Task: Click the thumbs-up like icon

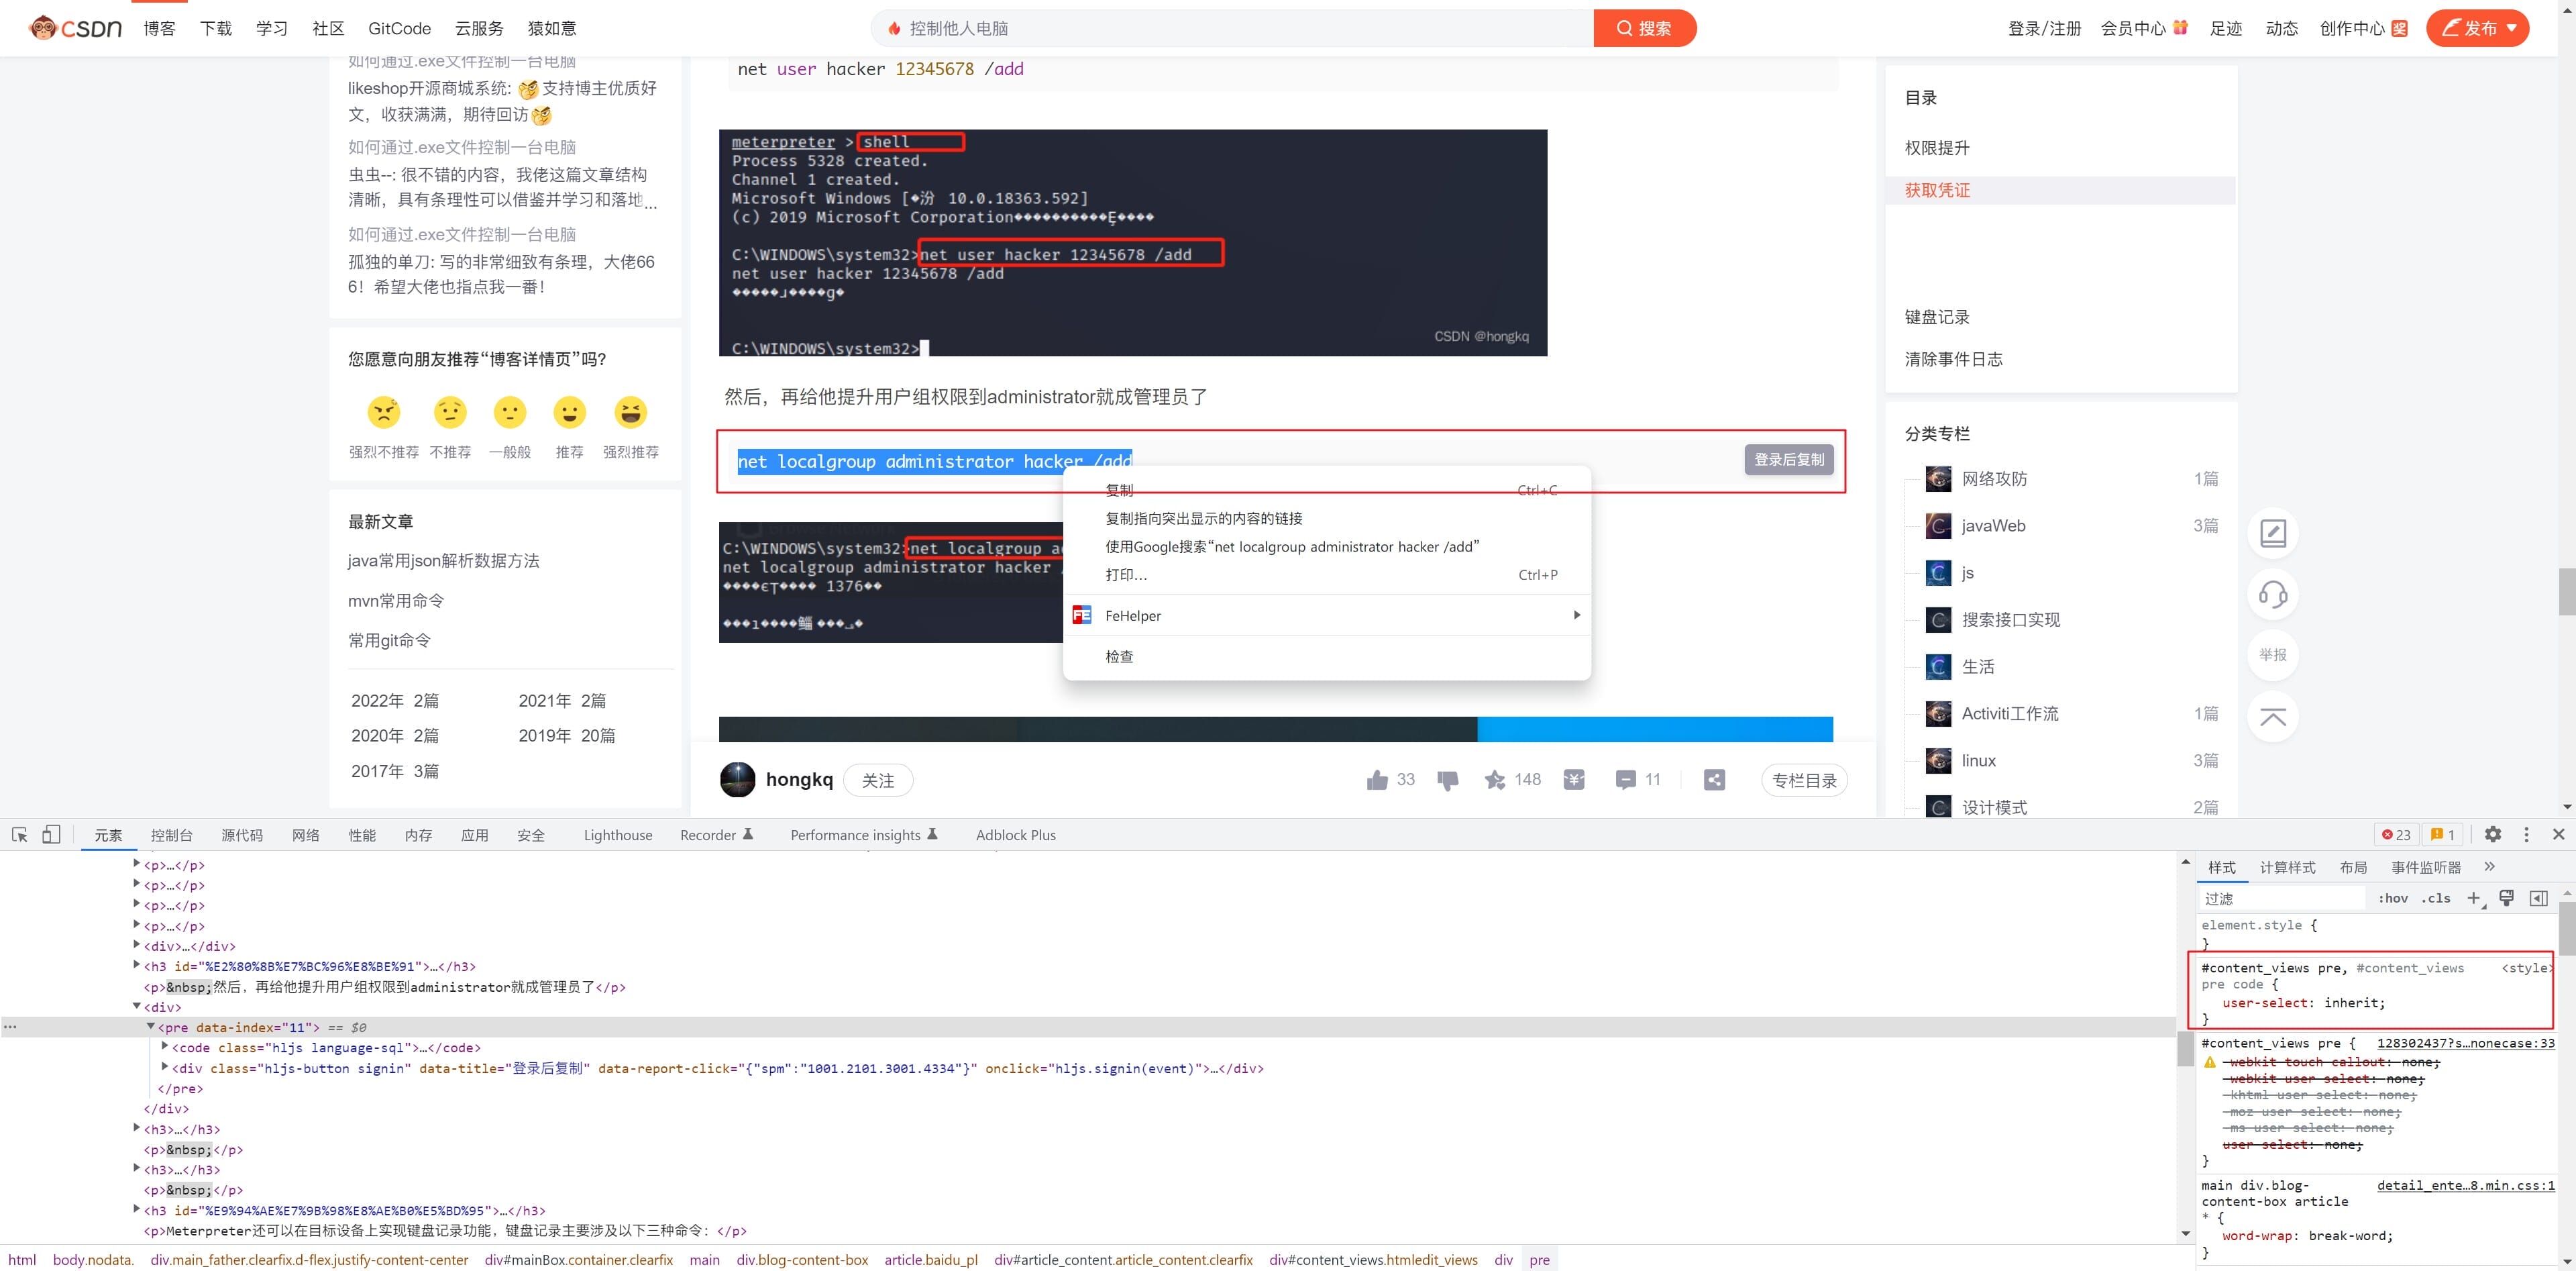Action: [x=1377, y=780]
